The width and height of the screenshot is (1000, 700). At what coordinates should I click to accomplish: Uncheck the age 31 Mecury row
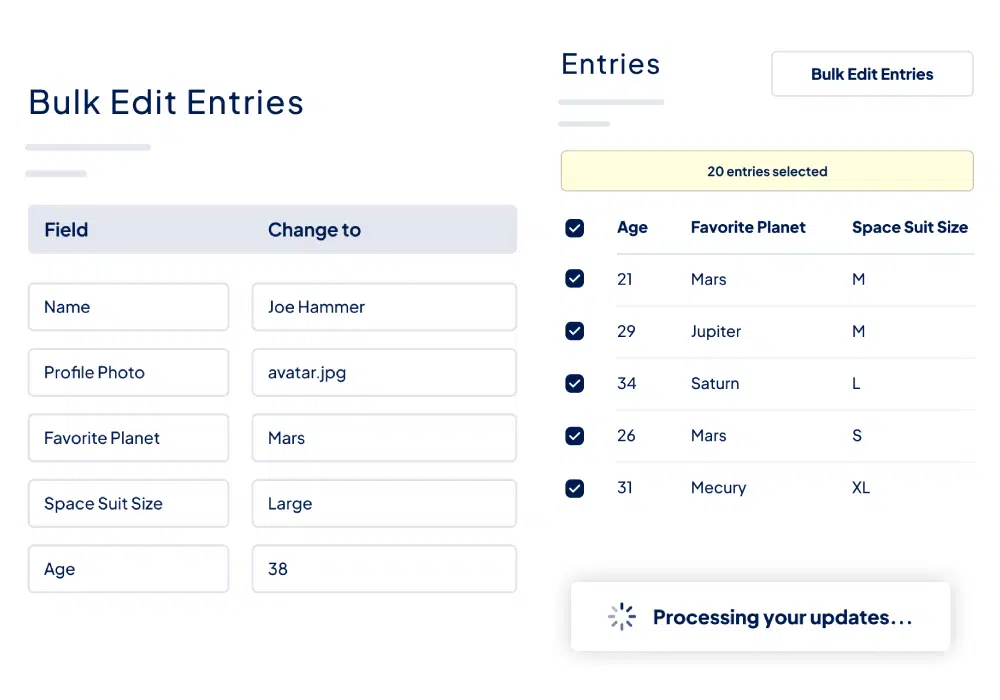coord(575,488)
